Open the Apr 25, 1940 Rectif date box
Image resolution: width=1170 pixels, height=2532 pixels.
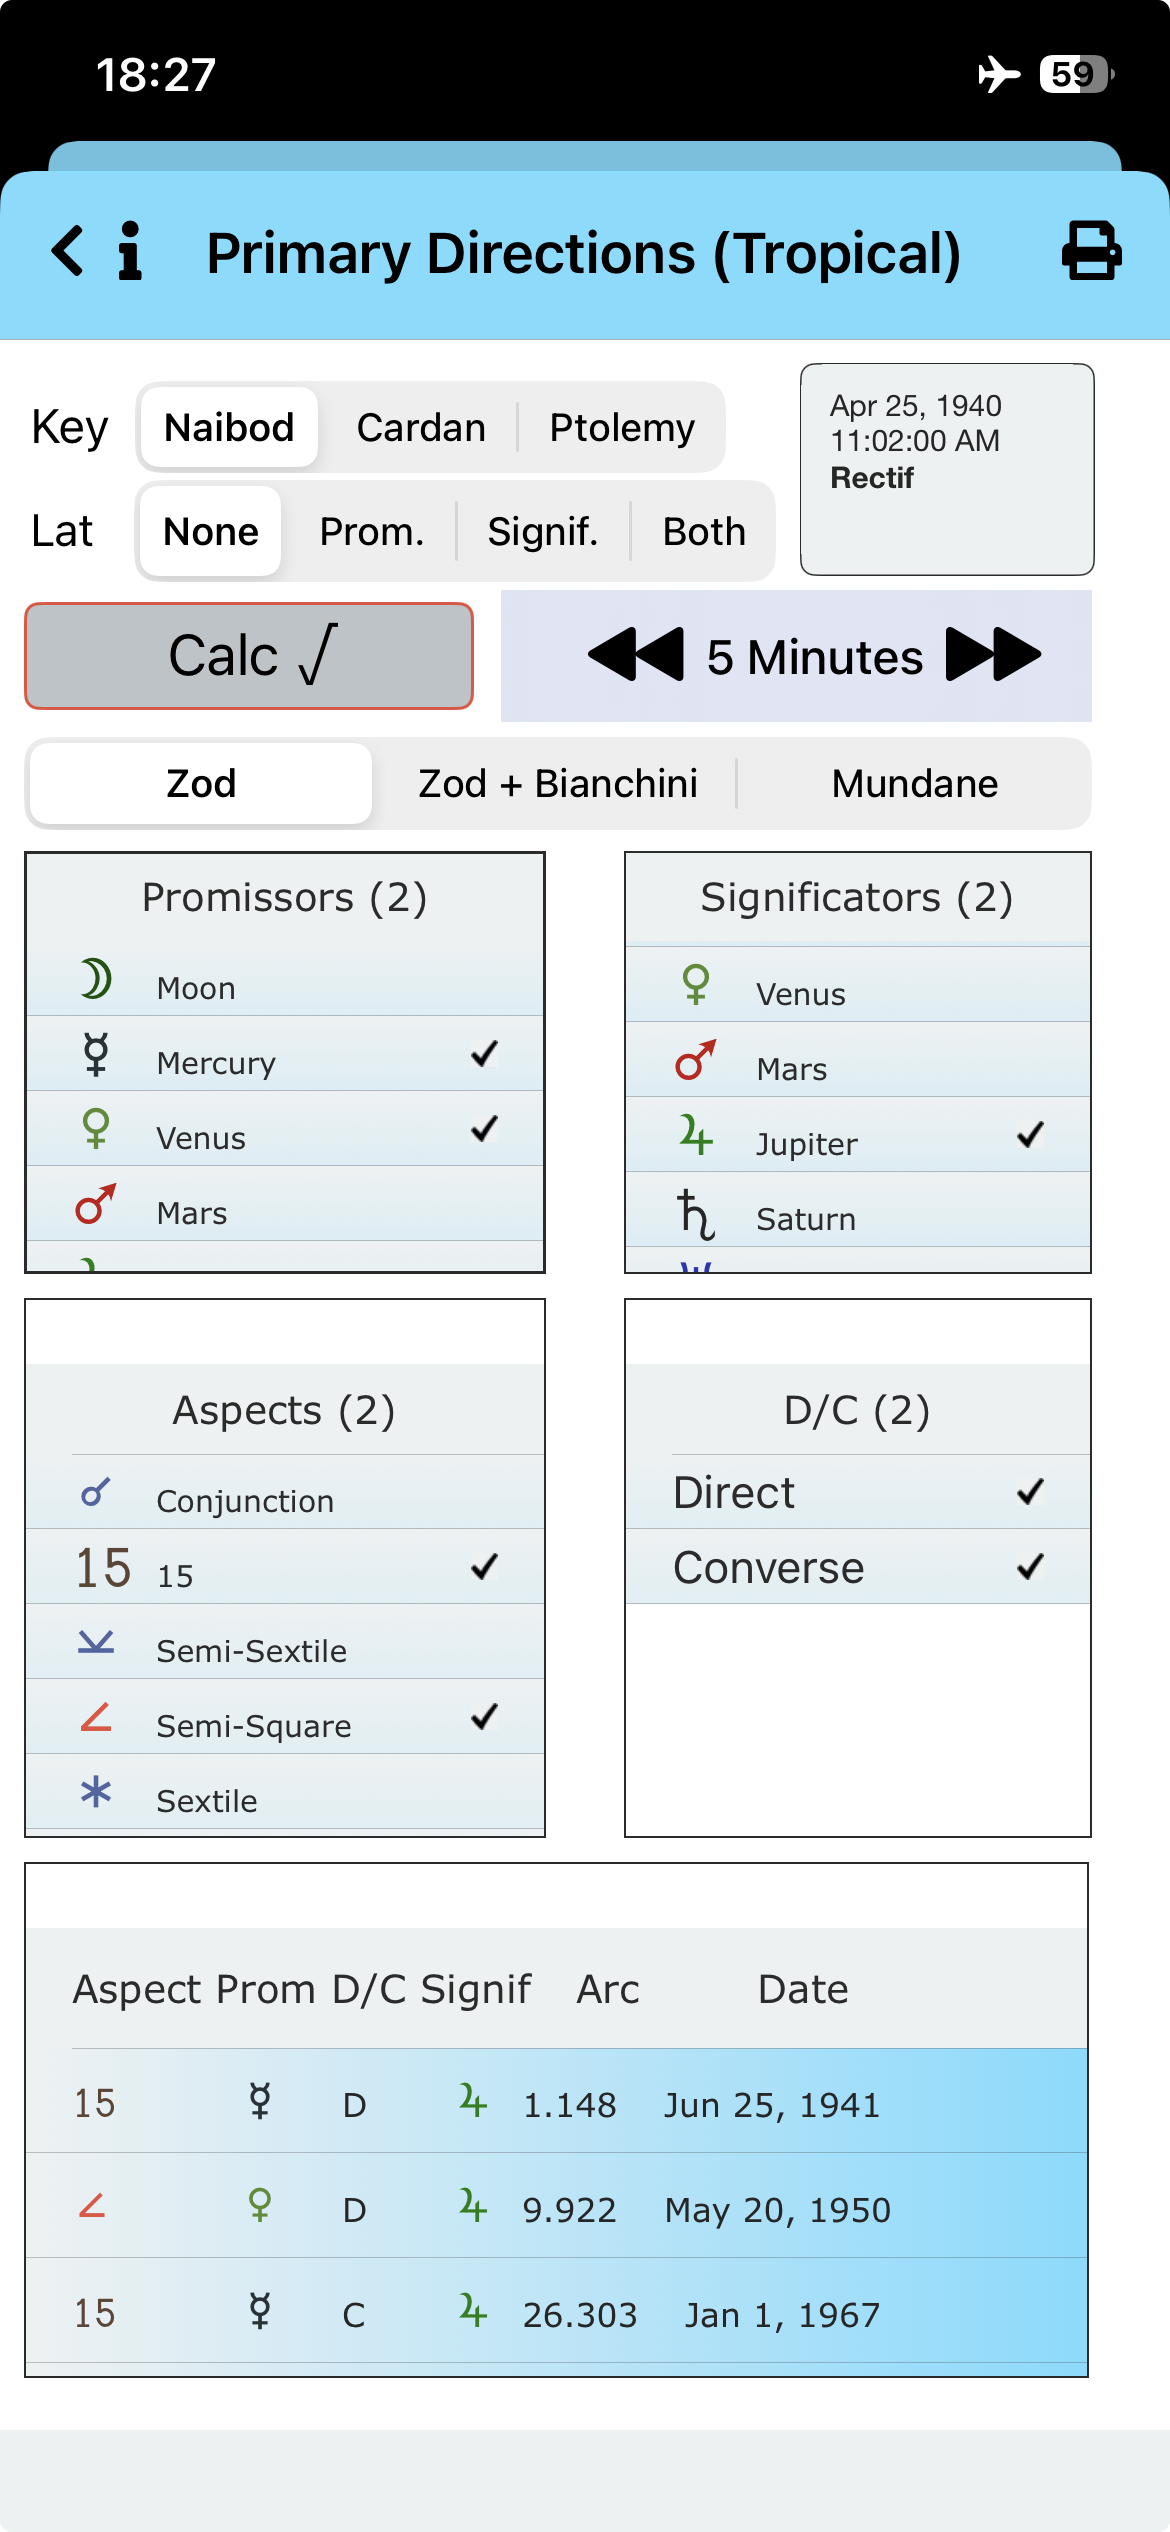click(946, 469)
